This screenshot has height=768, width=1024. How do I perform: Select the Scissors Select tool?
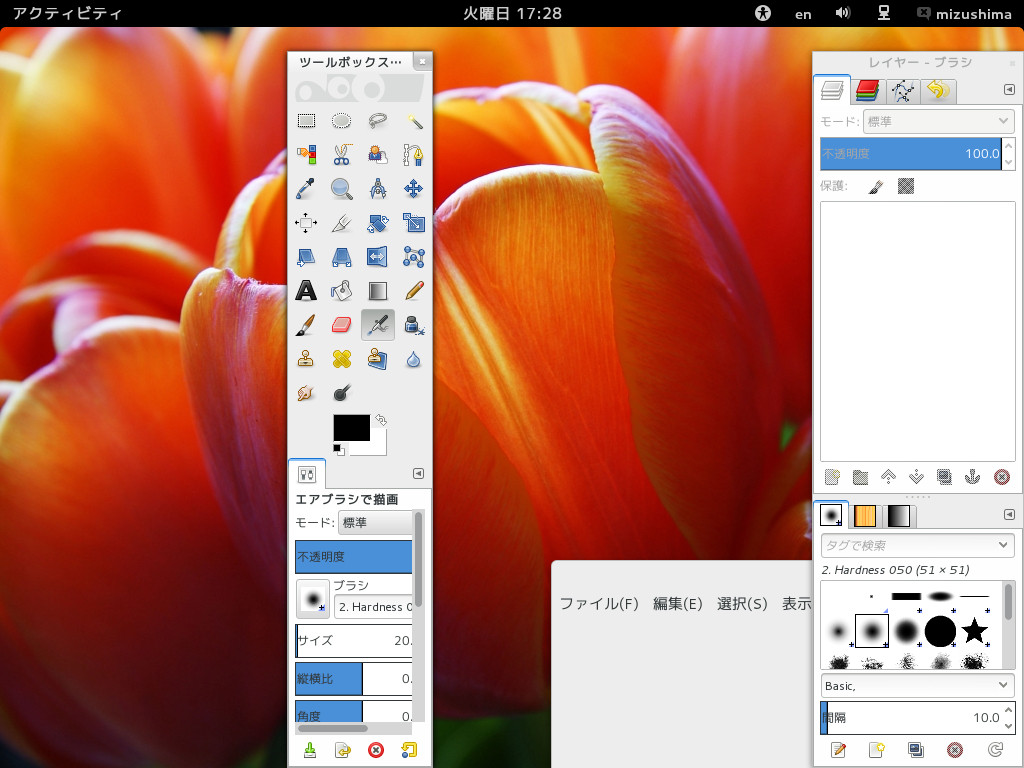pos(342,155)
